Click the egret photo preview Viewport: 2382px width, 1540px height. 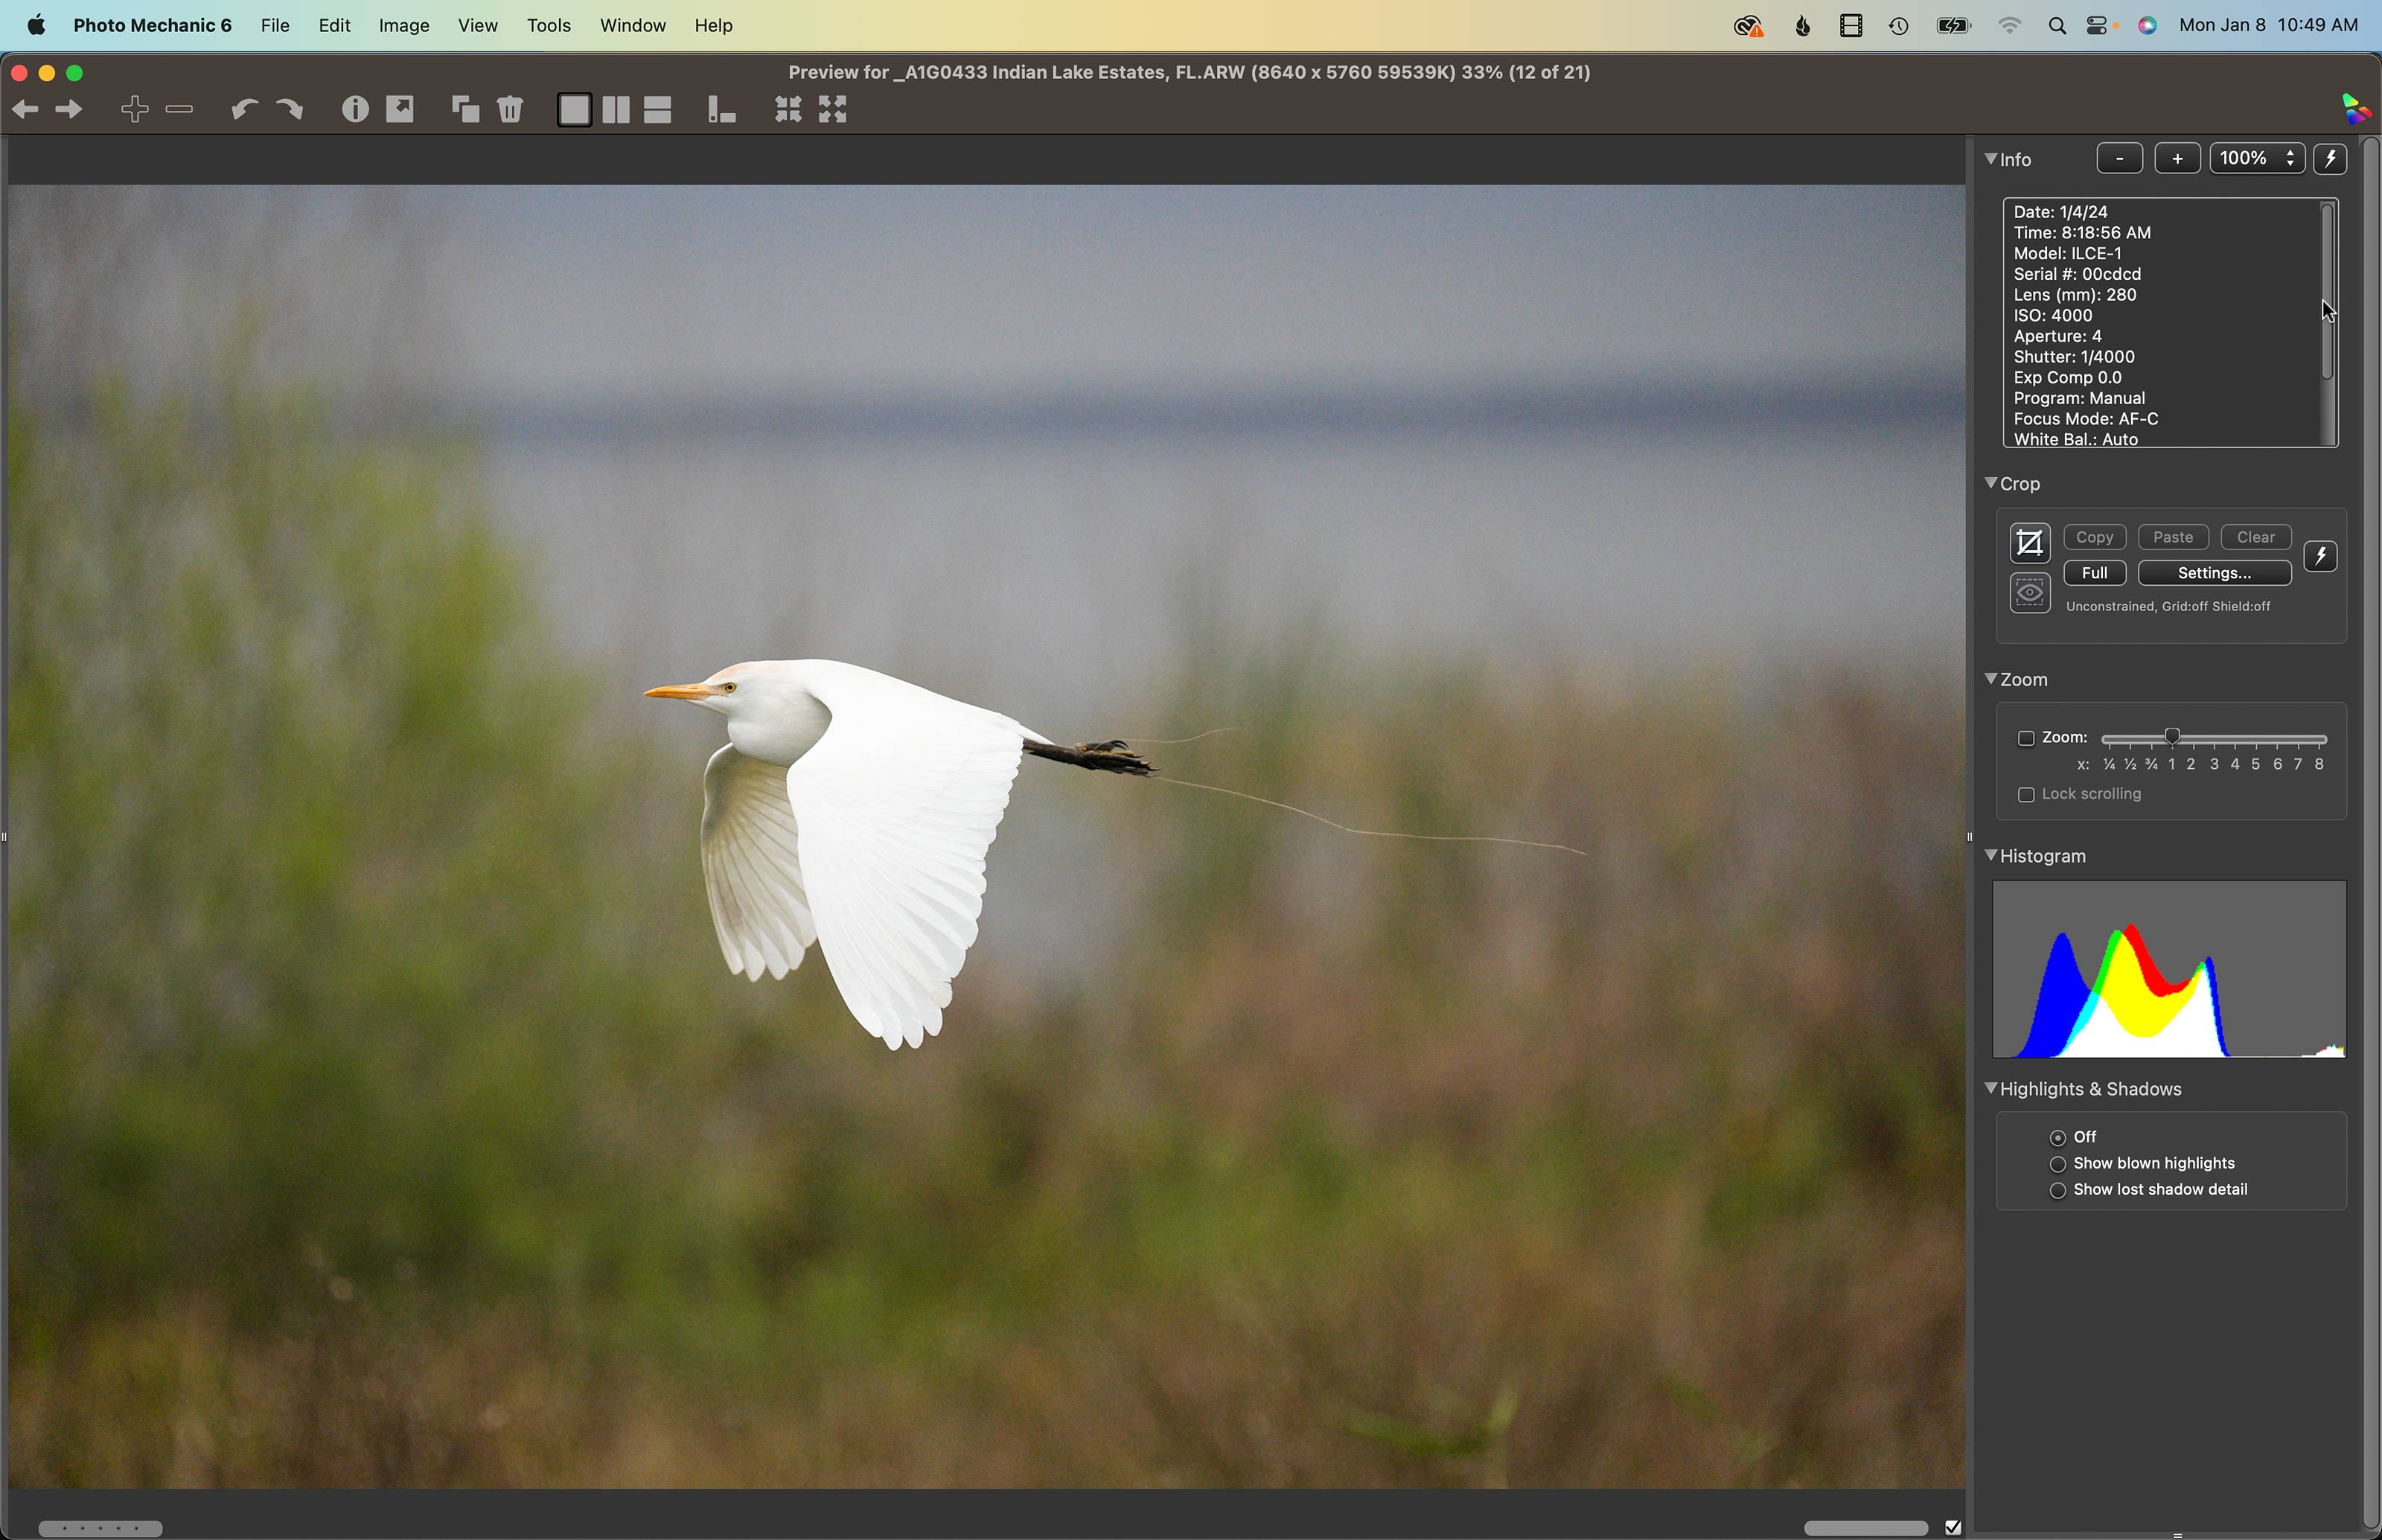[986, 837]
